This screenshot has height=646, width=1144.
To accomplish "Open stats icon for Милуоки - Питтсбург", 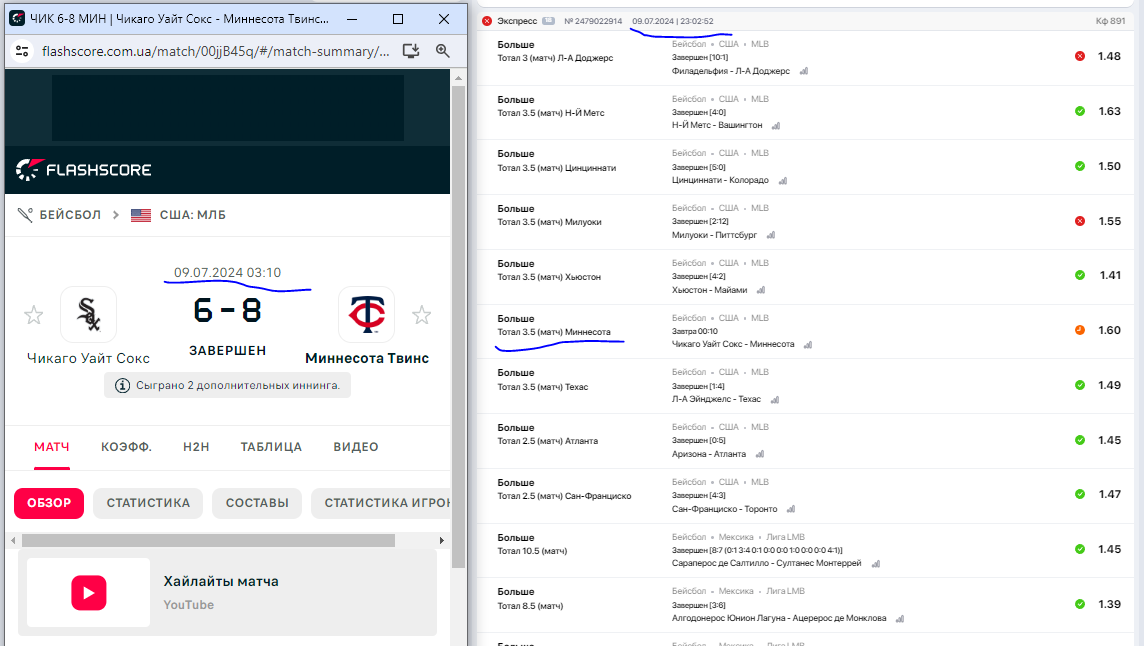I will pyautogui.click(x=771, y=235).
